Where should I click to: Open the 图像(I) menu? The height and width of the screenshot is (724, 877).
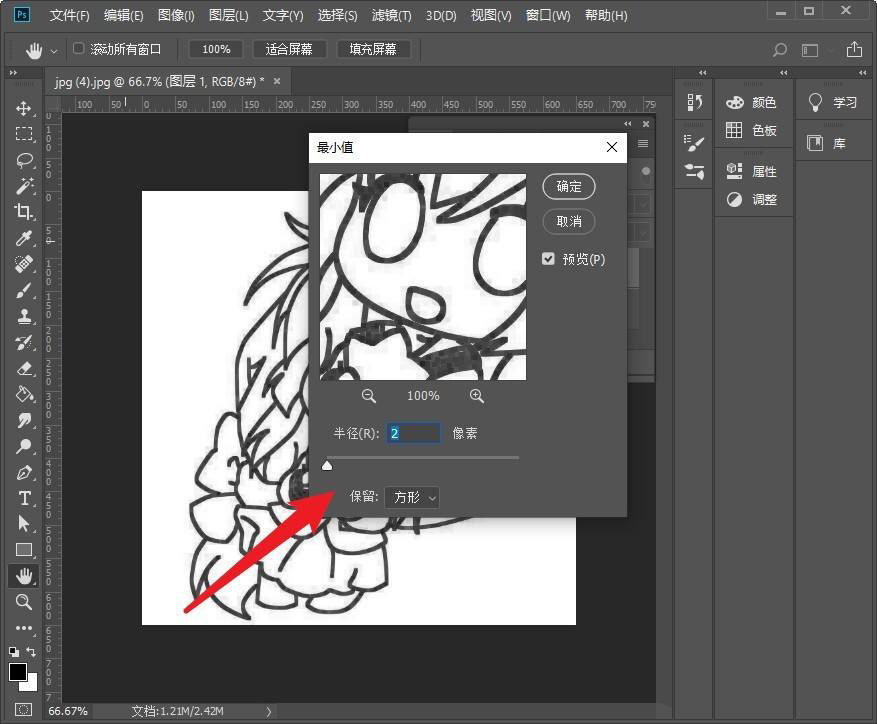pyautogui.click(x=176, y=16)
